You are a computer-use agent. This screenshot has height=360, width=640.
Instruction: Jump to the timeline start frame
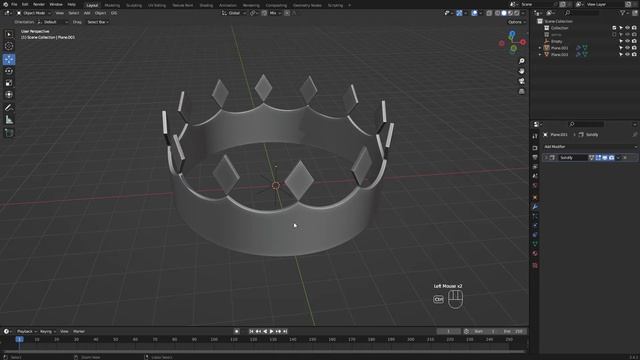[x=251, y=331]
